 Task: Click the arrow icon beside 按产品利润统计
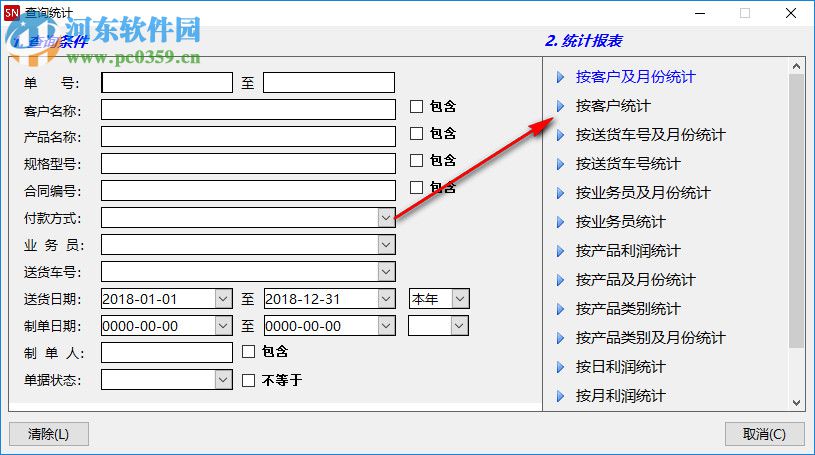(x=560, y=251)
